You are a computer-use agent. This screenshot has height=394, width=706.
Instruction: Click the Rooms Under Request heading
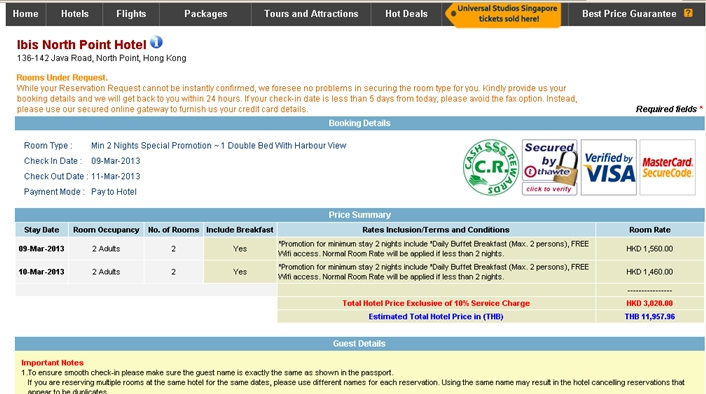(62, 77)
